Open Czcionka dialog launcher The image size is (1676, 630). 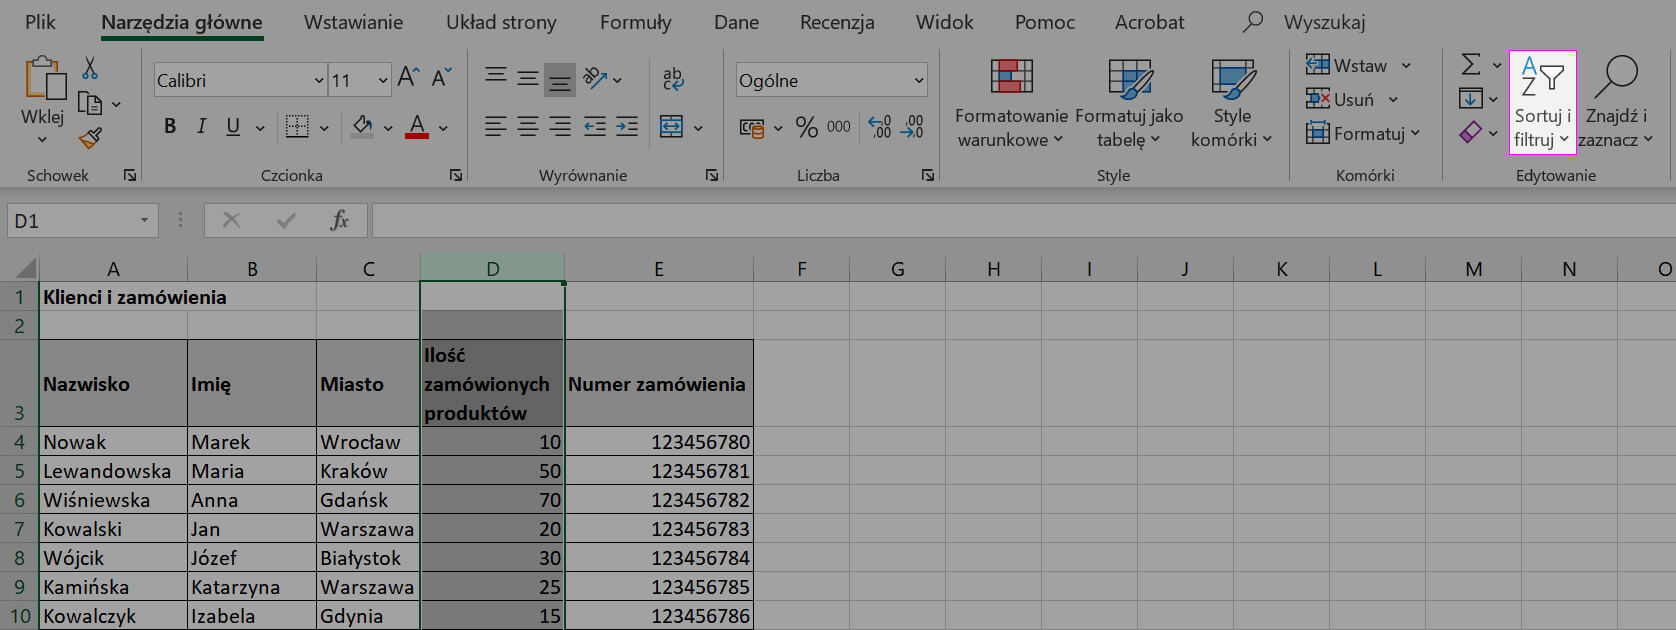[x=456, y=175]
